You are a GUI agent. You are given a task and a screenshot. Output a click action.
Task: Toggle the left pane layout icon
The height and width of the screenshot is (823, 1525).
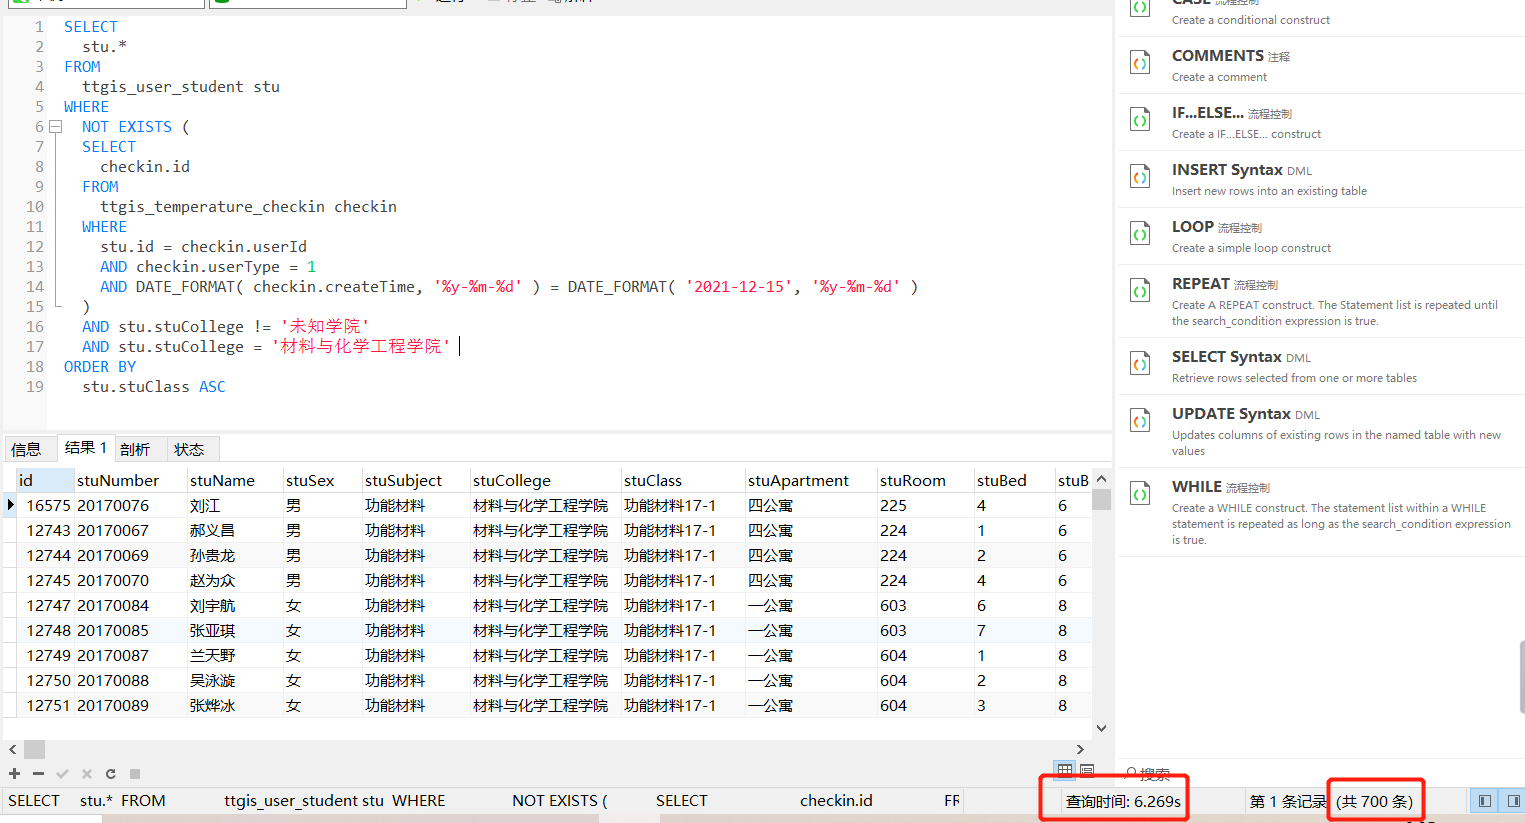point(1485,801)
